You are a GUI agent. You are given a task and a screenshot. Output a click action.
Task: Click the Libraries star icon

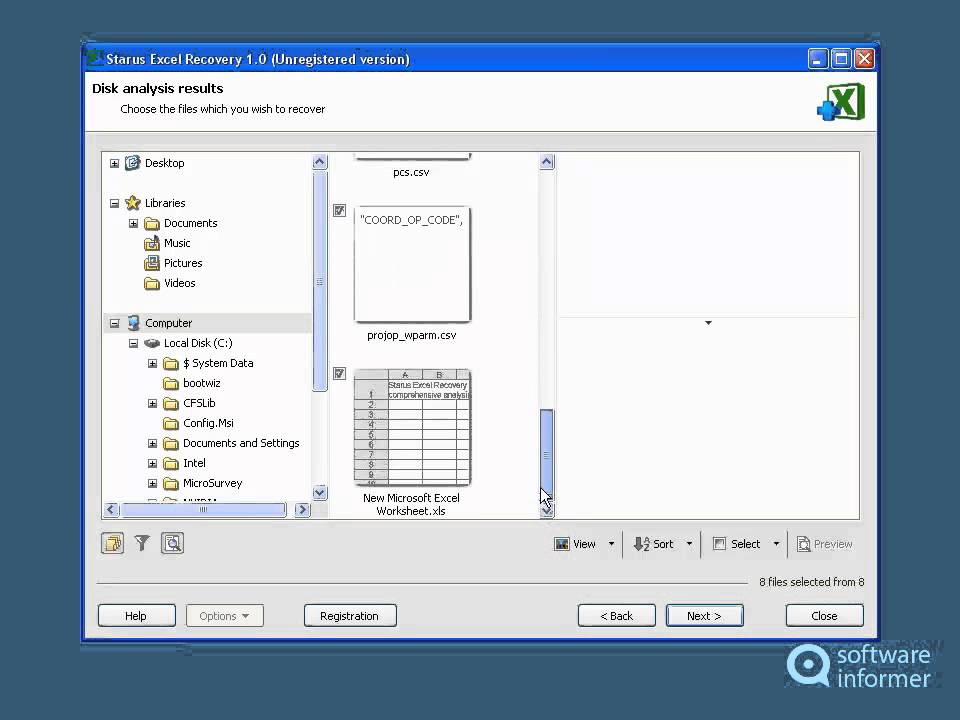tap(133, 203)
